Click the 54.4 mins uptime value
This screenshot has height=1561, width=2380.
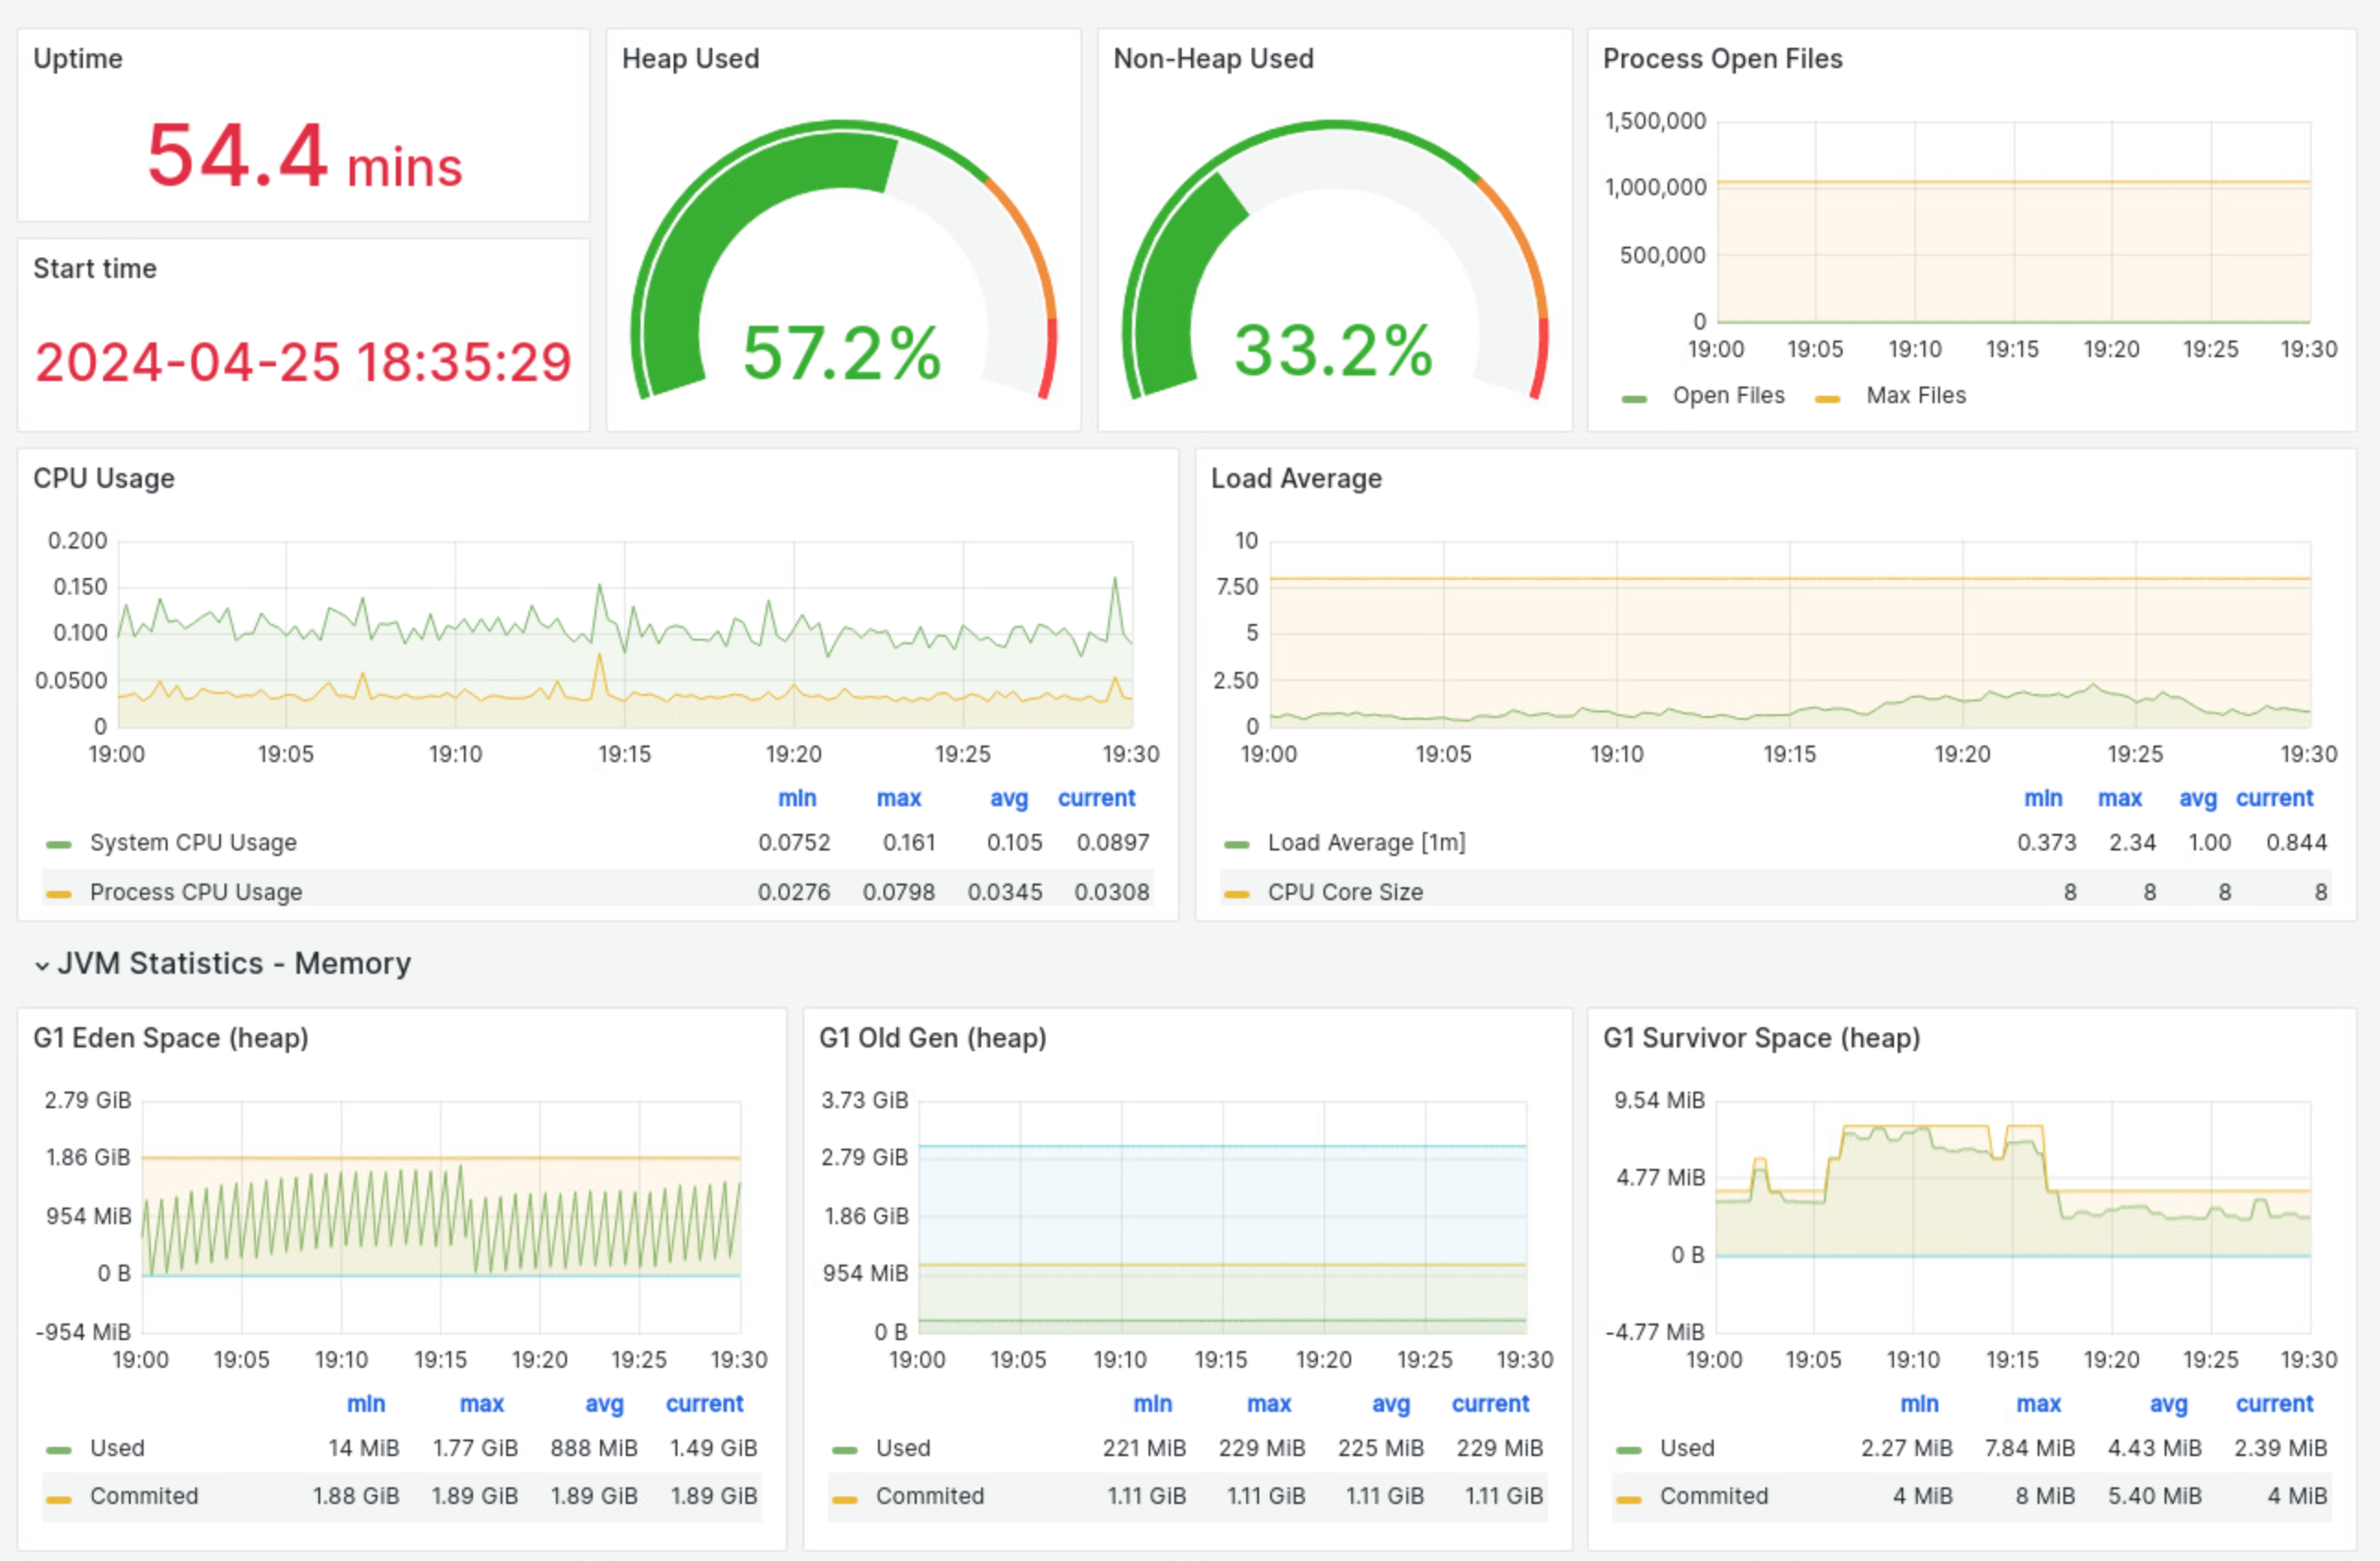(305, 156)
